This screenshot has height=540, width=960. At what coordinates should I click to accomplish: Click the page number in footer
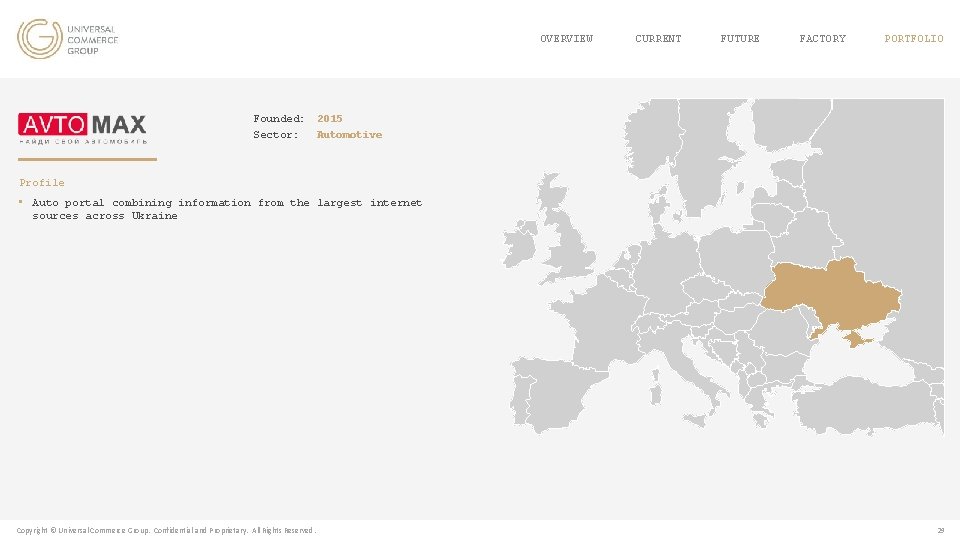pyautogui.click(x=940, y=530)
